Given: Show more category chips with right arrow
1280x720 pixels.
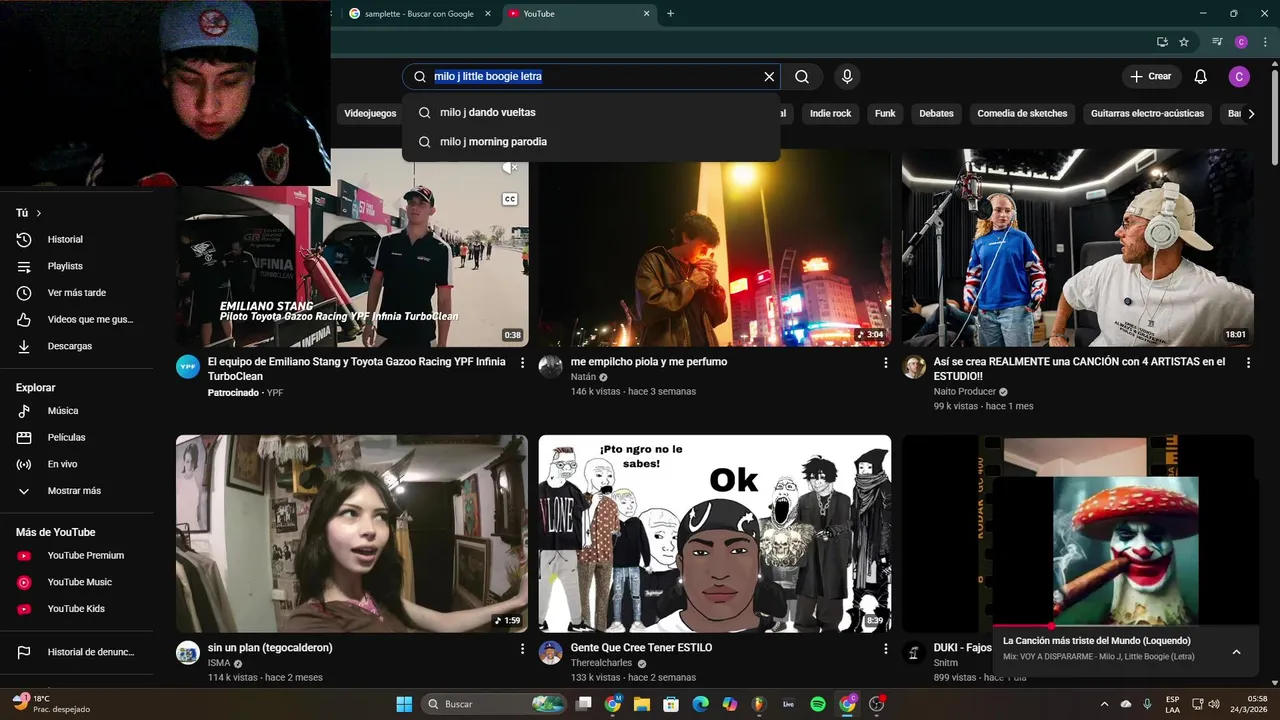Looking at the screenshot, I should click(x=1251, y=113).
